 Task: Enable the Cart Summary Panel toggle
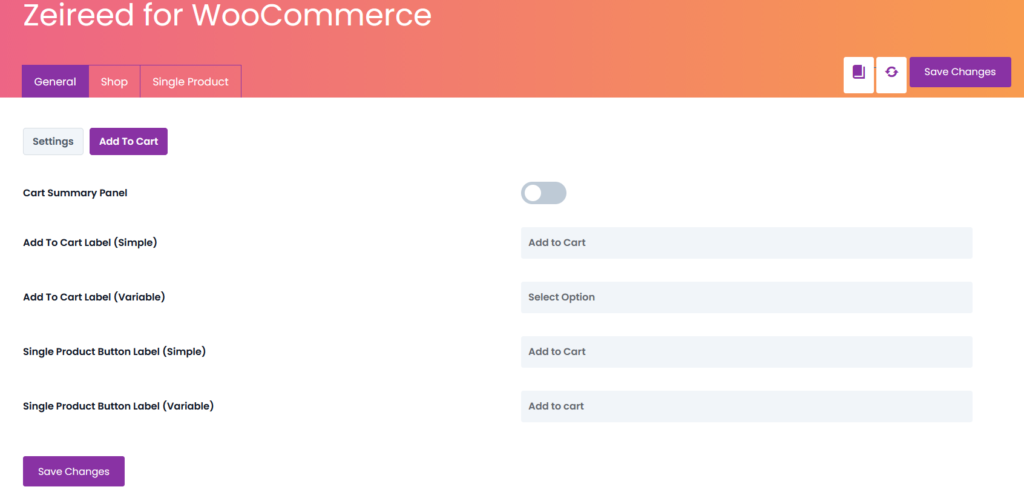pyautogui.click(x=543, y=193)
